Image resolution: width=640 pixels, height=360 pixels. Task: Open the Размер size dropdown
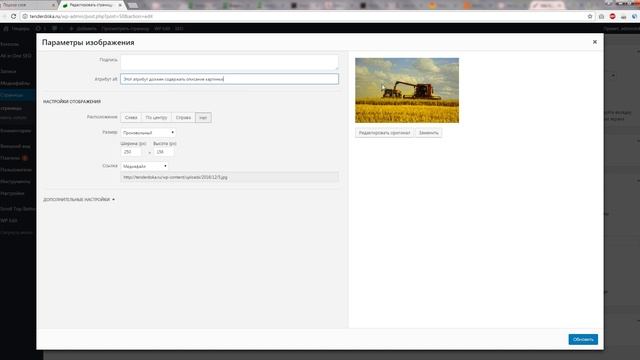pos(148,133)
